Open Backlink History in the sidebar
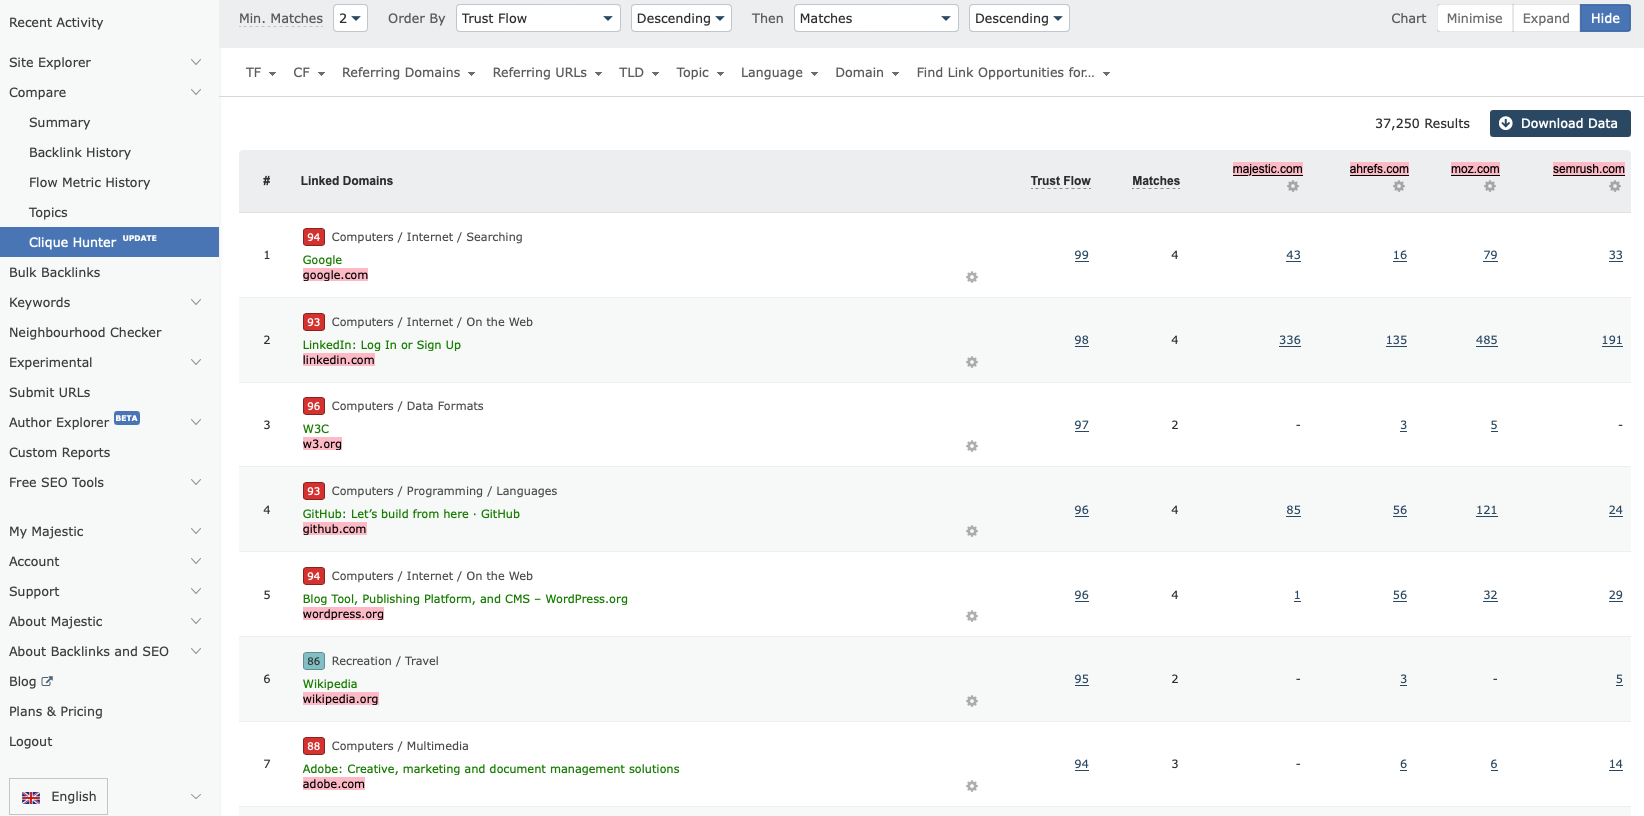 click(80, 152)
